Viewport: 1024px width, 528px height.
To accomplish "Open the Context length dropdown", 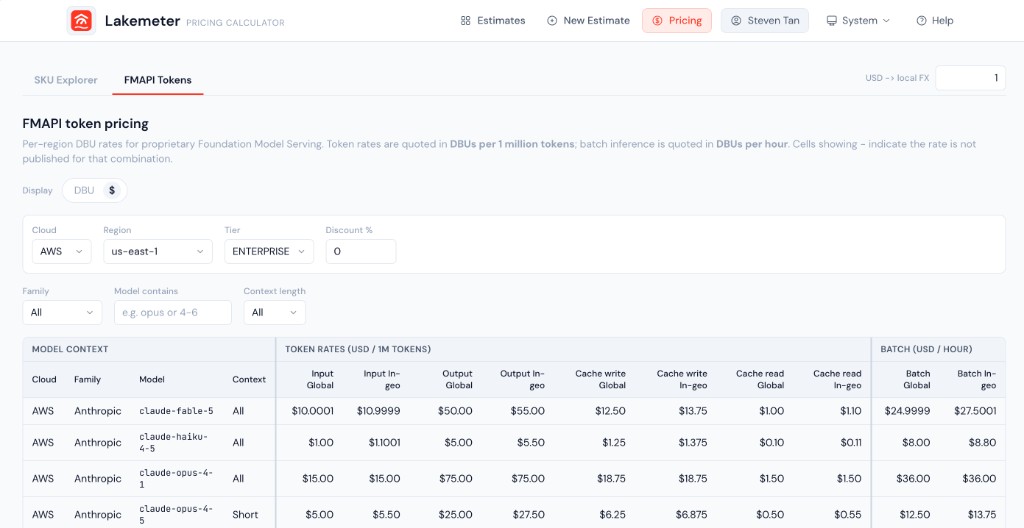I will 274,312.
